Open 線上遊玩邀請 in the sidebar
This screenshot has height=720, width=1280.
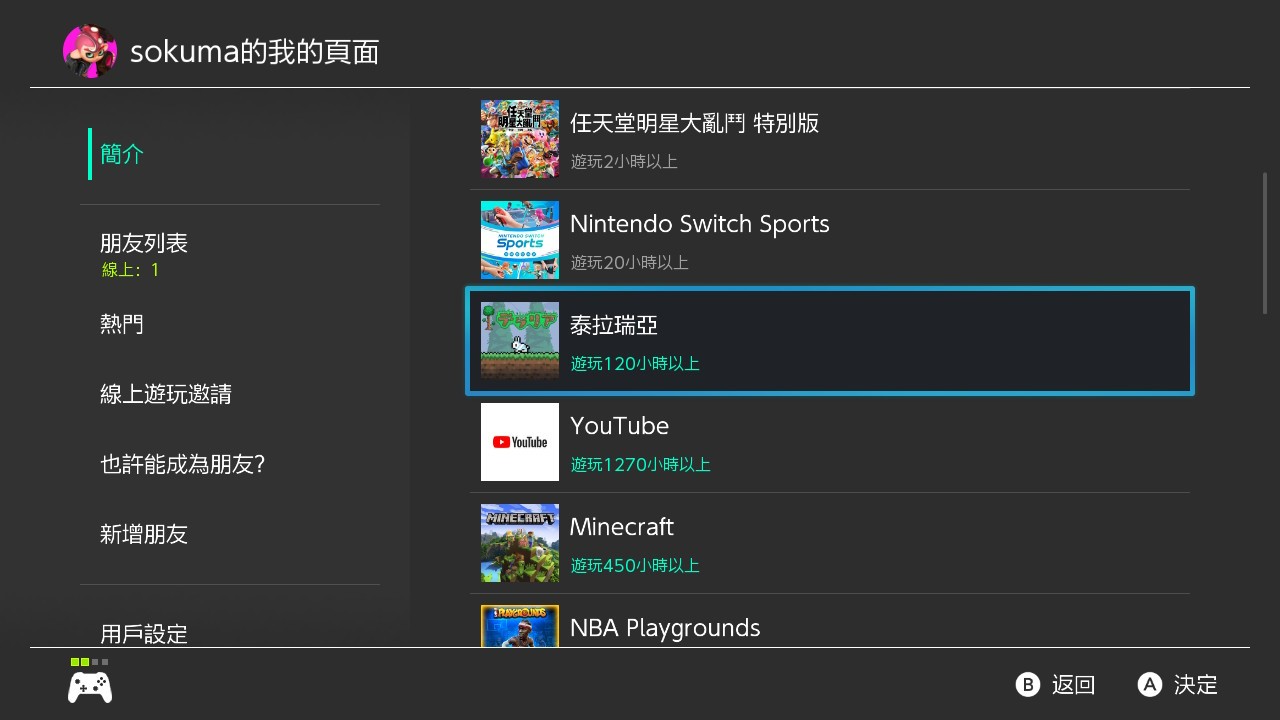pos(166,394)
